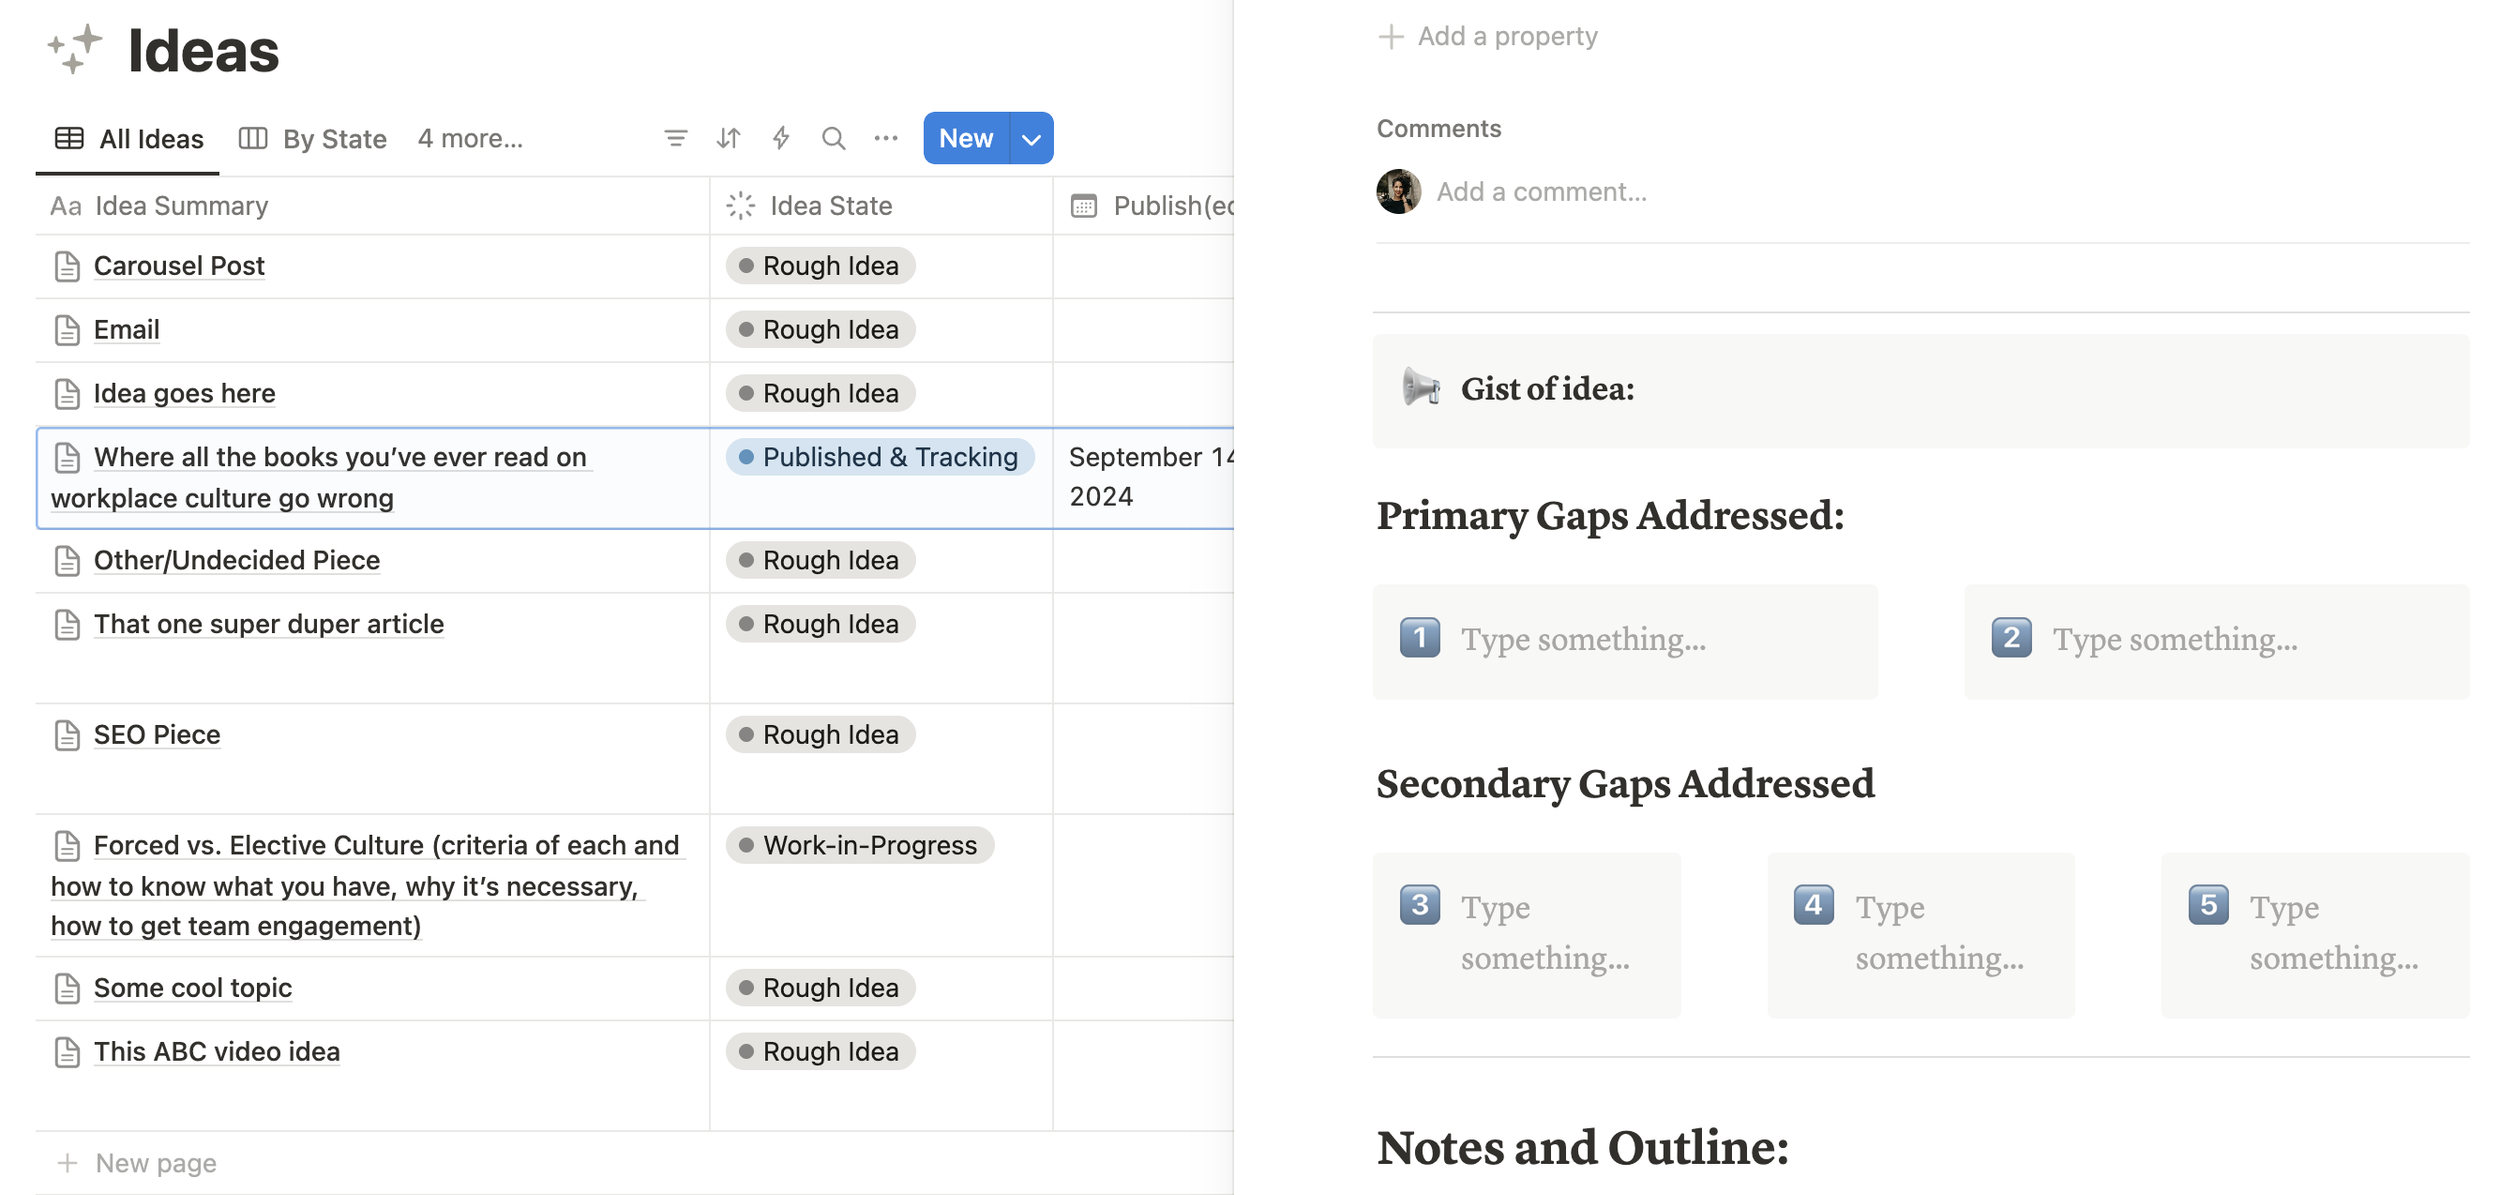Open the SEO Piece page link
Image resolution: width=2500 pixels, height=1195 pixels.
point(157,734)
